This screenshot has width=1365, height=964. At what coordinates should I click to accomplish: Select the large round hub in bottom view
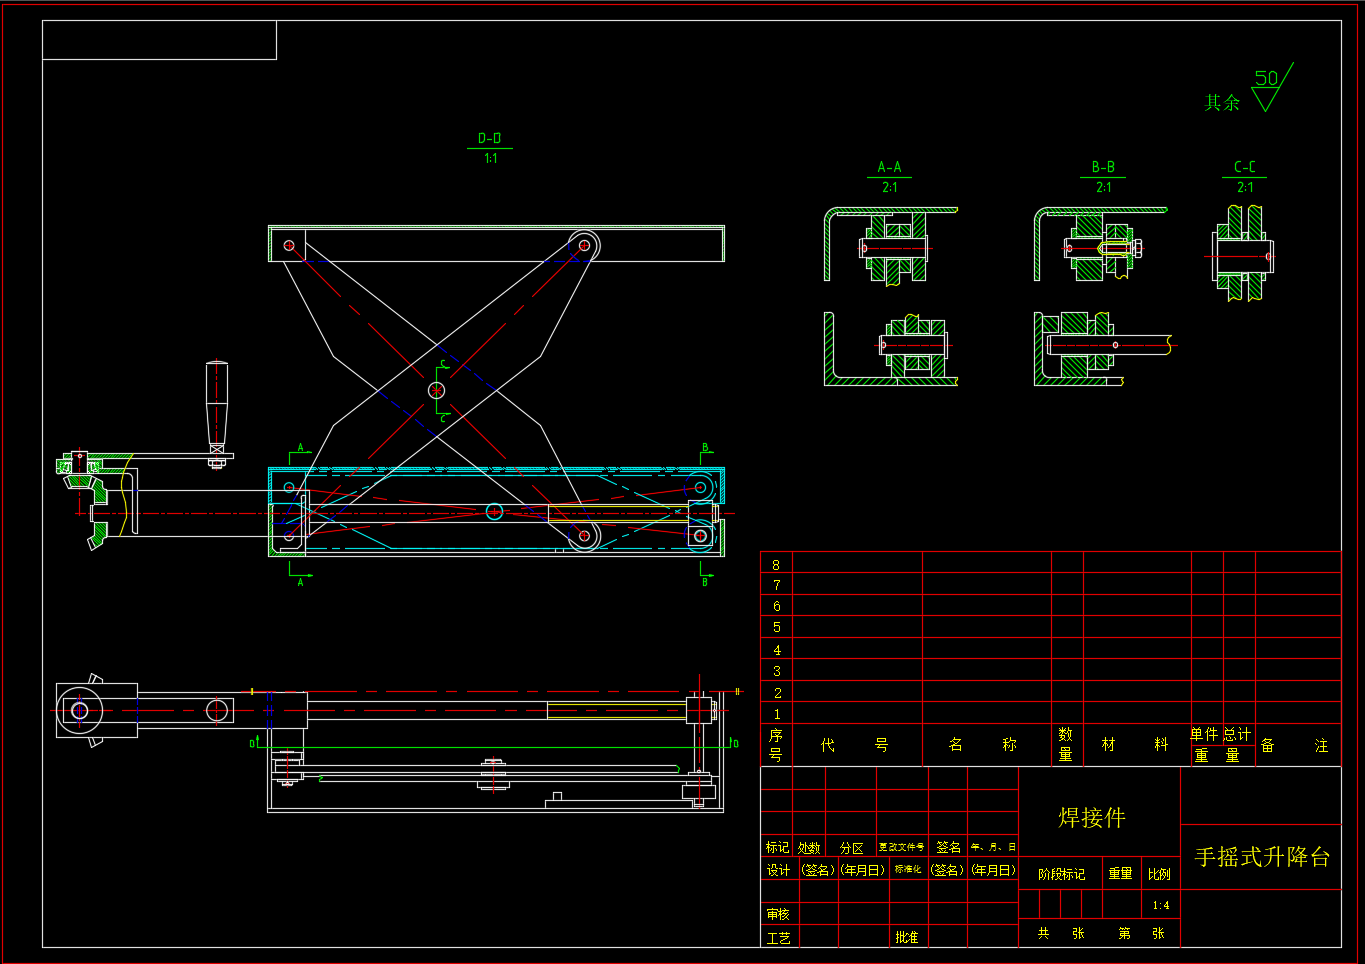pyautogui.click(x=79, y=711)
